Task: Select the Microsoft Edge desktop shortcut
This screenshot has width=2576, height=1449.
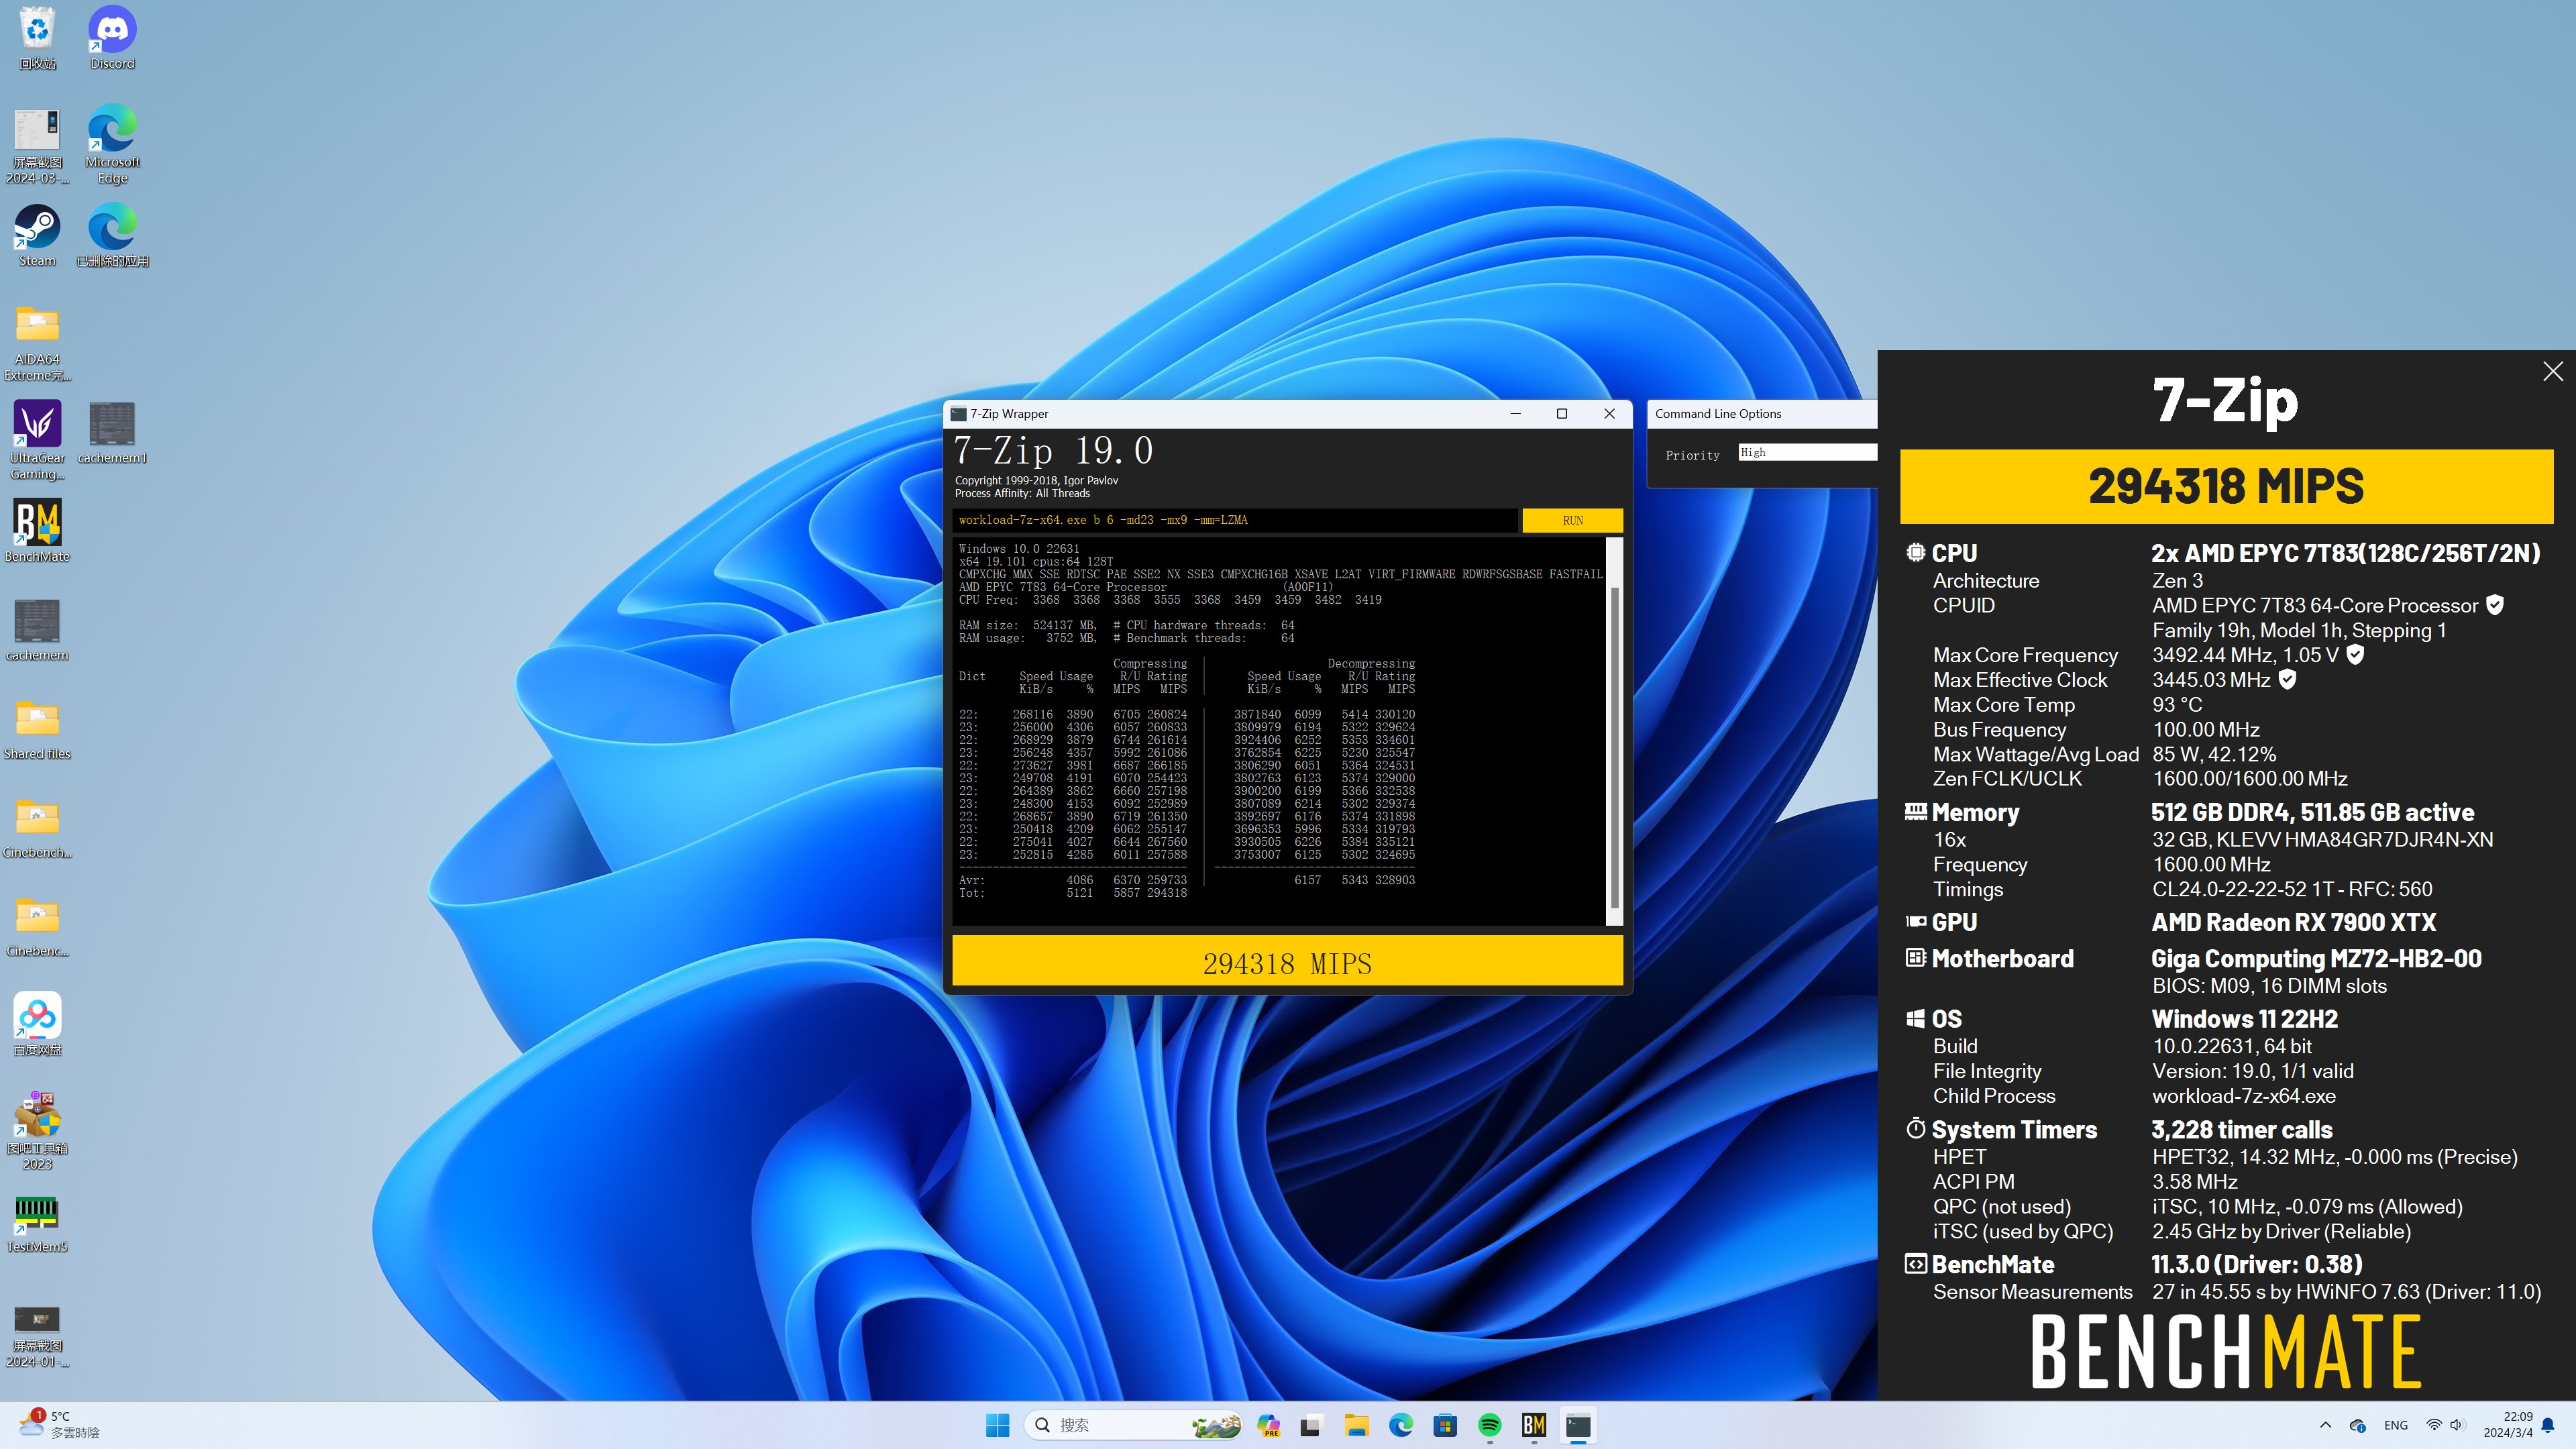Action: click(x=112, y=144)
